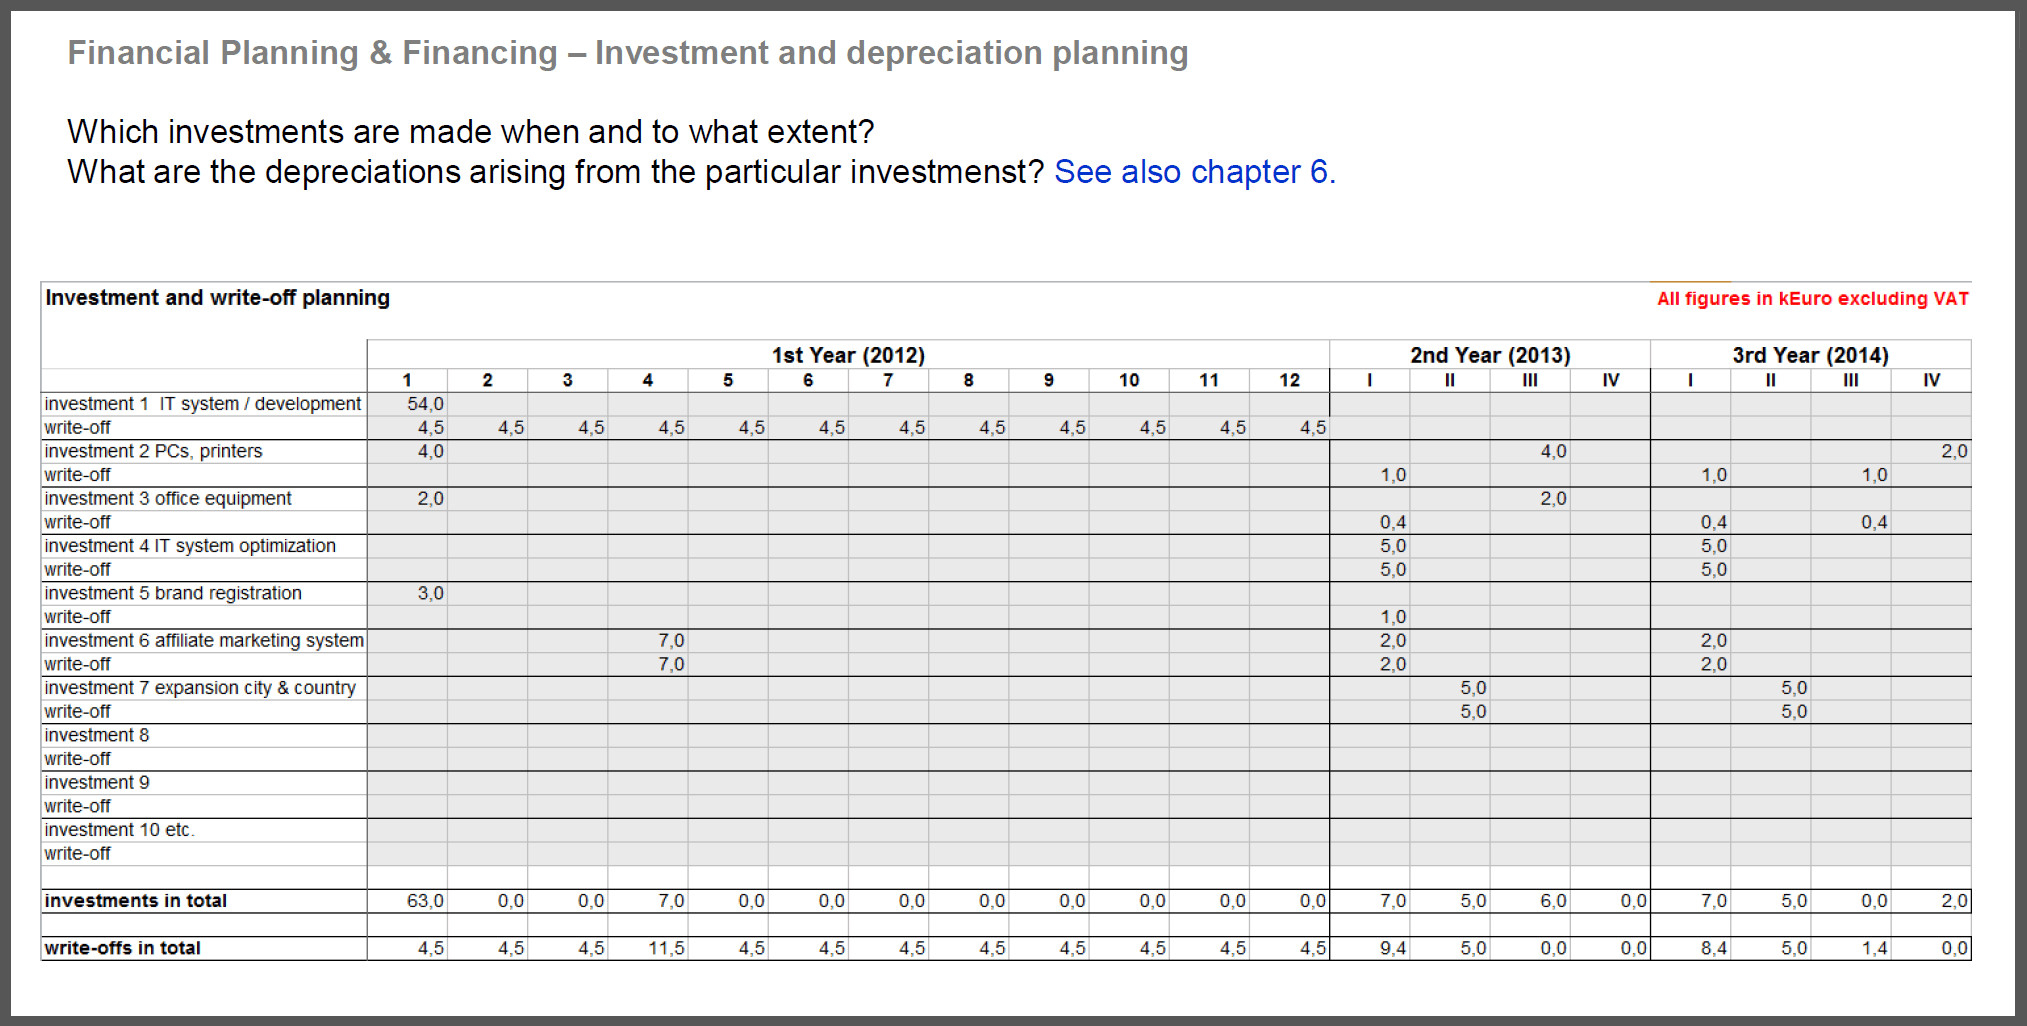Click the 'write-offs in total' row label
The height and width of the screenshot is (1026, 2027).
[x=122, y=948]
